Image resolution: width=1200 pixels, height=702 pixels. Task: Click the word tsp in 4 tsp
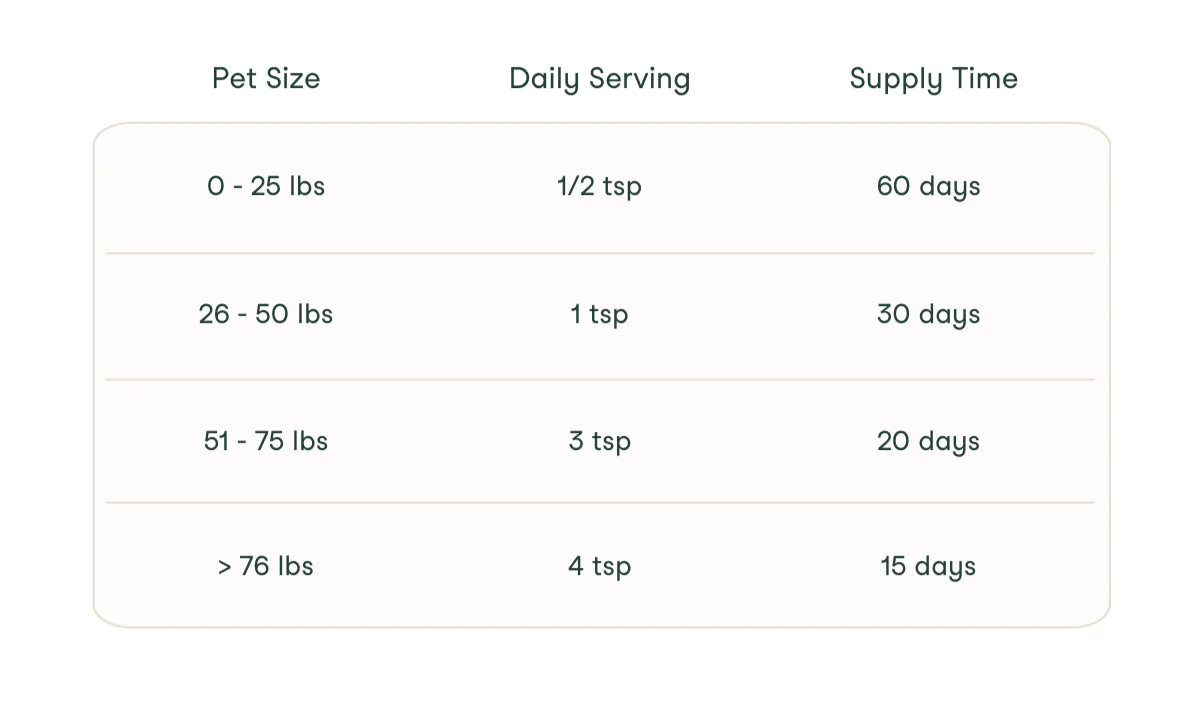612,567
